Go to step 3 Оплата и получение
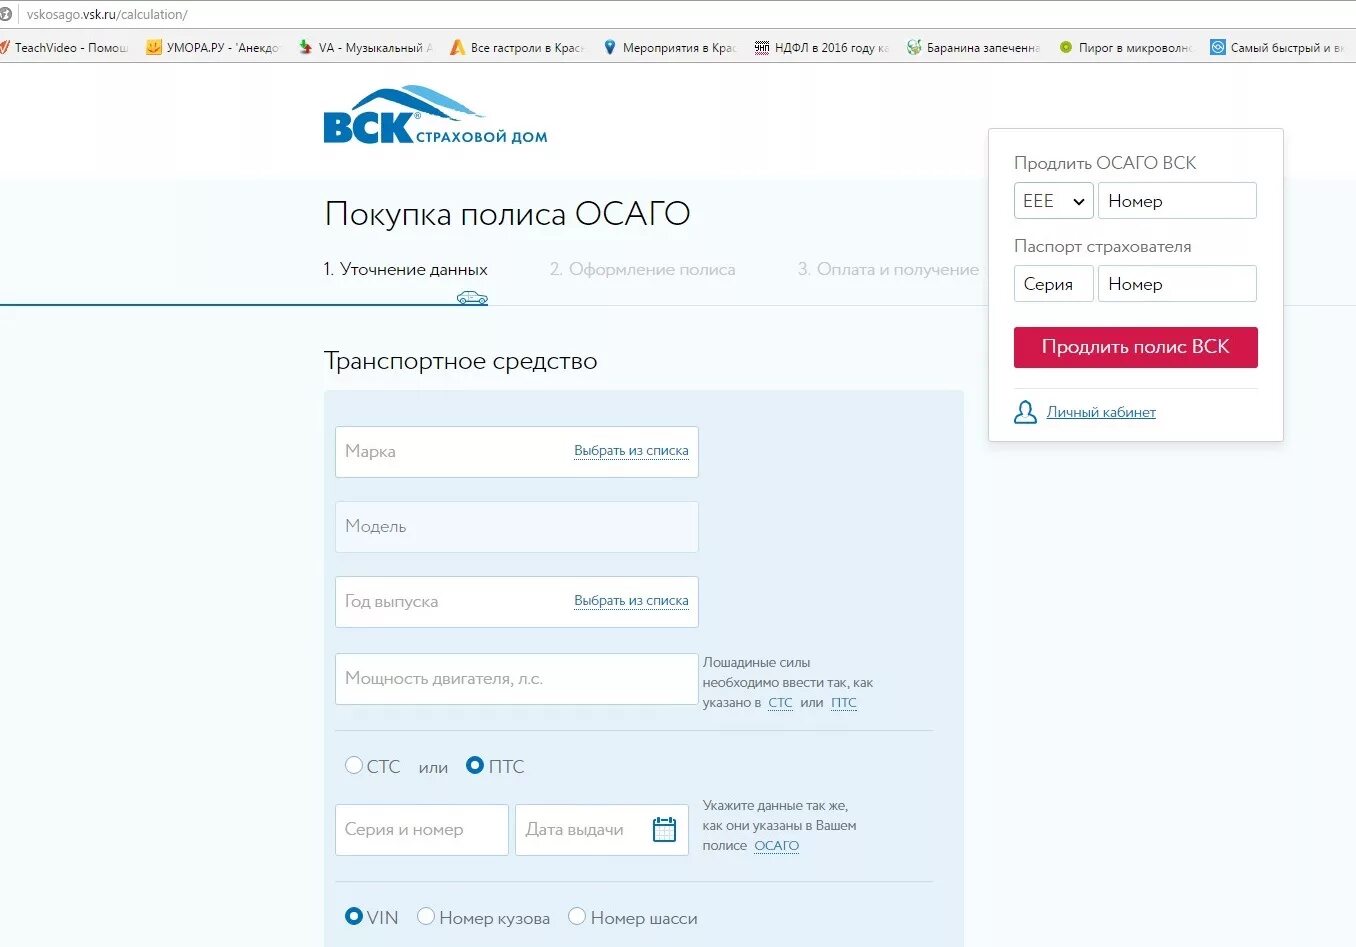 [x=888, y=269]
